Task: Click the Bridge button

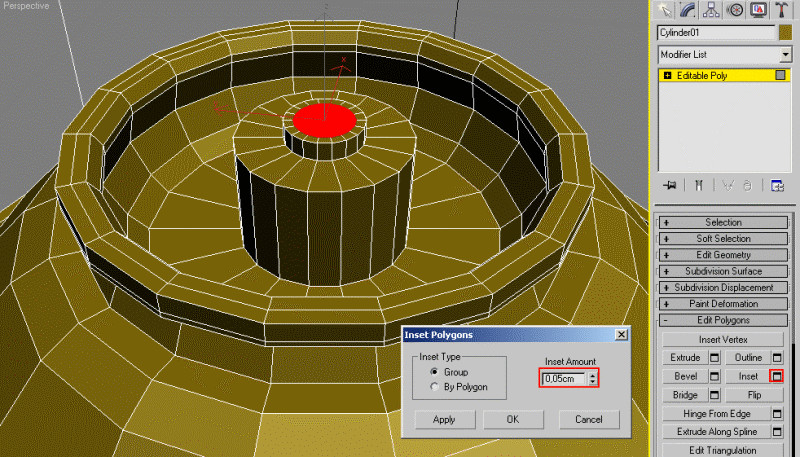Action: 685,395
